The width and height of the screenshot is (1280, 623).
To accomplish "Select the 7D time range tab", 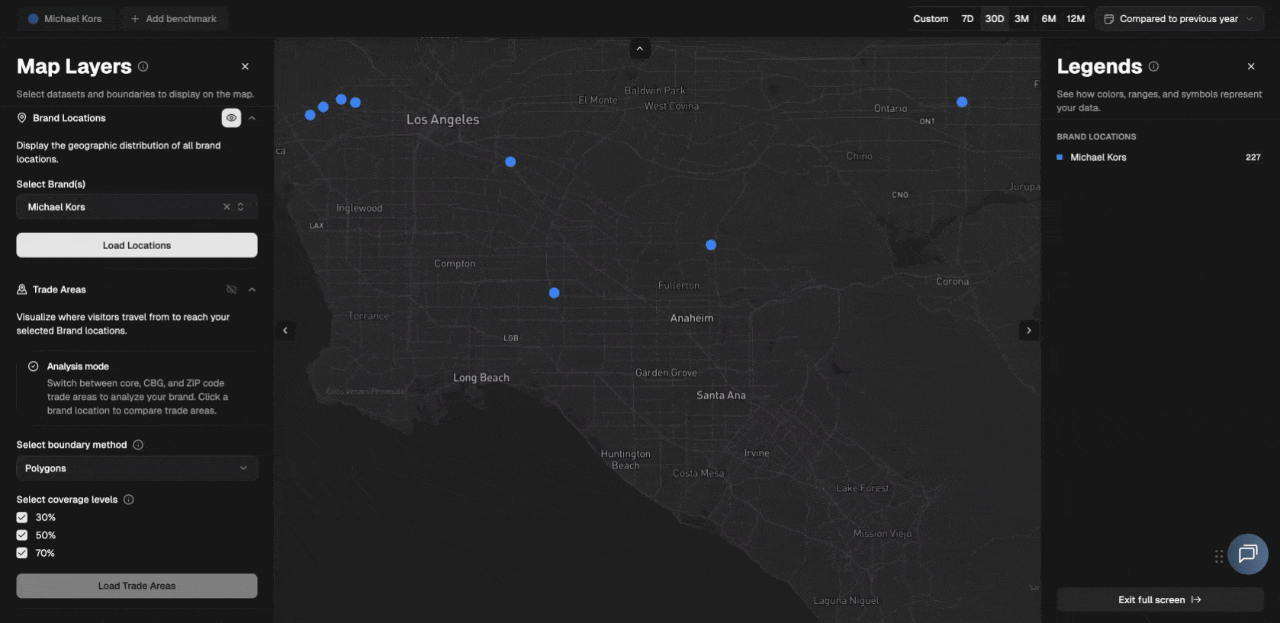I will [x=967, y=18].
